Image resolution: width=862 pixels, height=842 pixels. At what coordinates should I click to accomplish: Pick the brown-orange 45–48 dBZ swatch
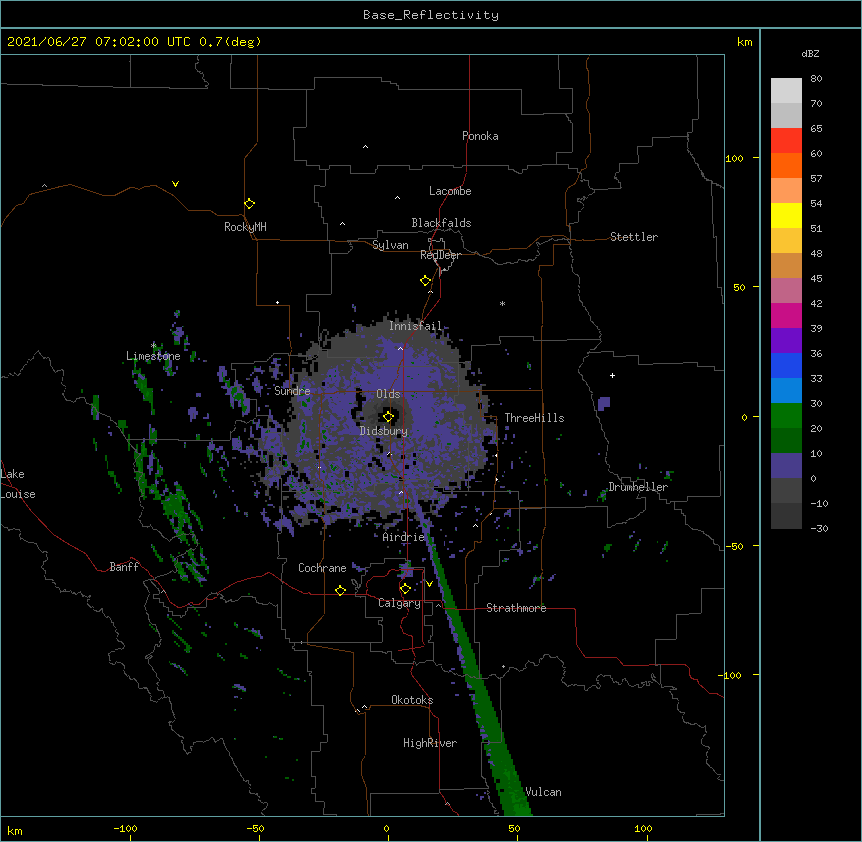pos(786,265)
